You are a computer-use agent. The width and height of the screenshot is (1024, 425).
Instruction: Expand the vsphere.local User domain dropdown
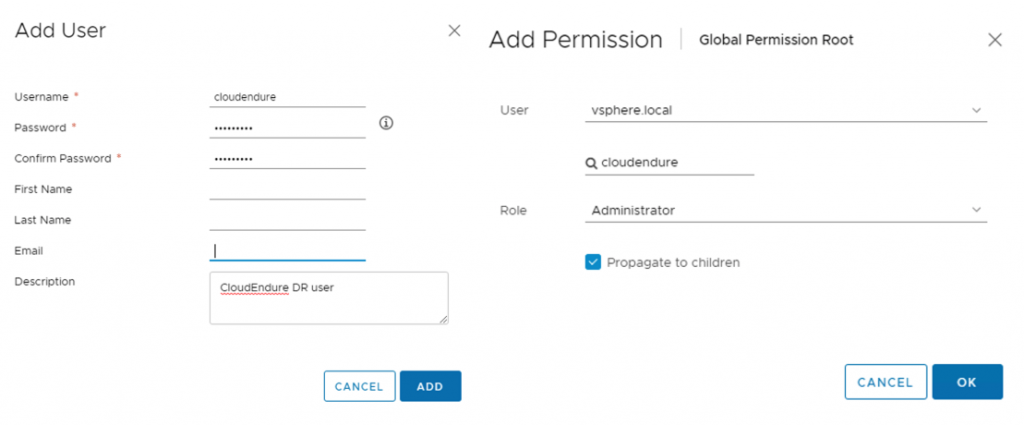click(786, 110)
